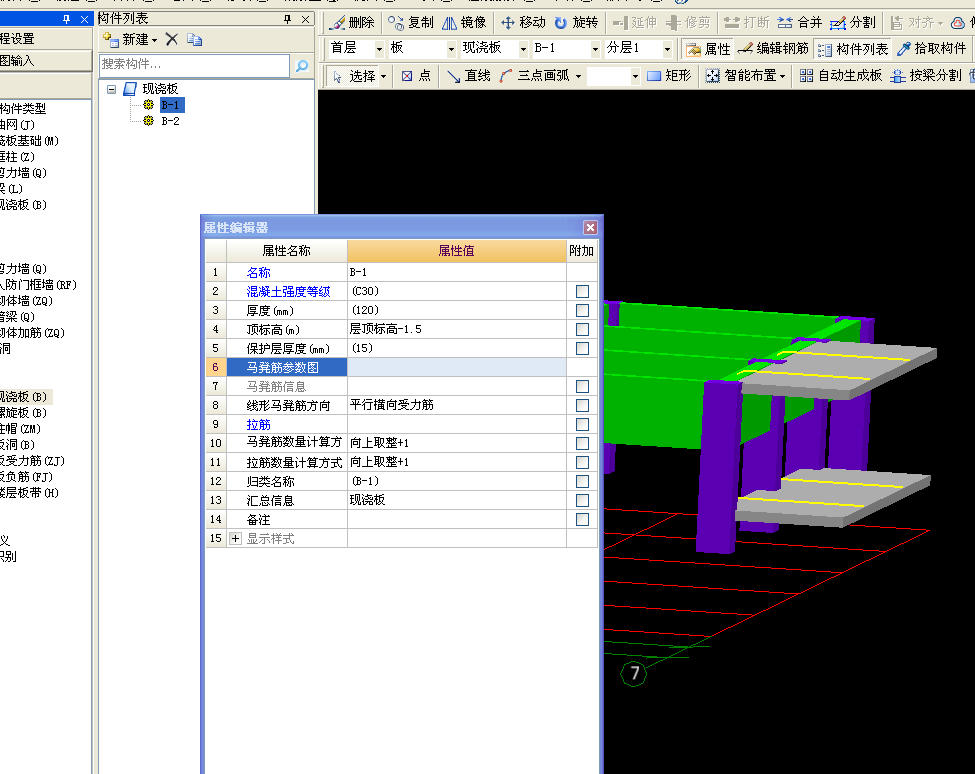
Task: Select the three-point arc (三点画弧) tool
Action: click(540, 76)
